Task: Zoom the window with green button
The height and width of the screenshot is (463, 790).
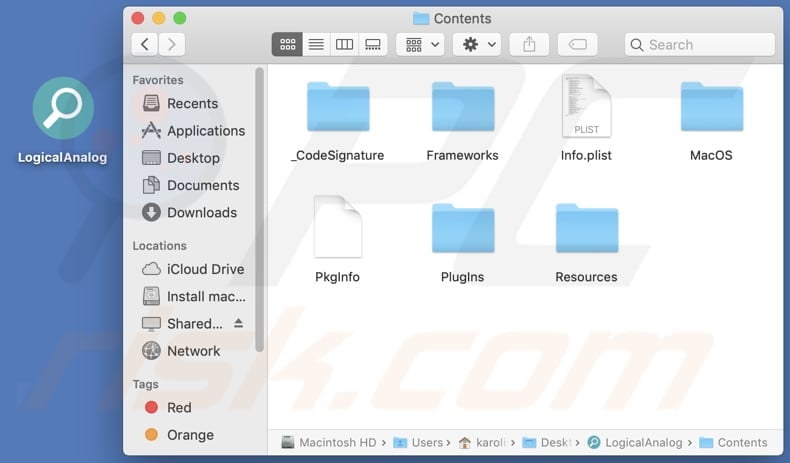Action: point(180,19)
